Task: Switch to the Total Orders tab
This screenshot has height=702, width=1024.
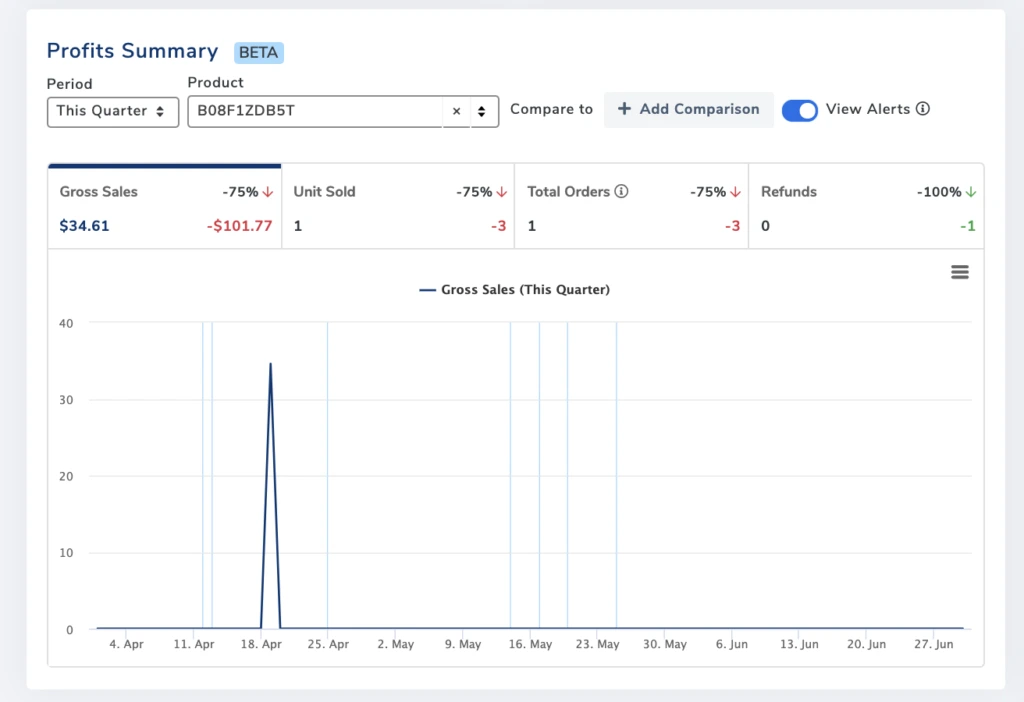Action: coord(632,207)
